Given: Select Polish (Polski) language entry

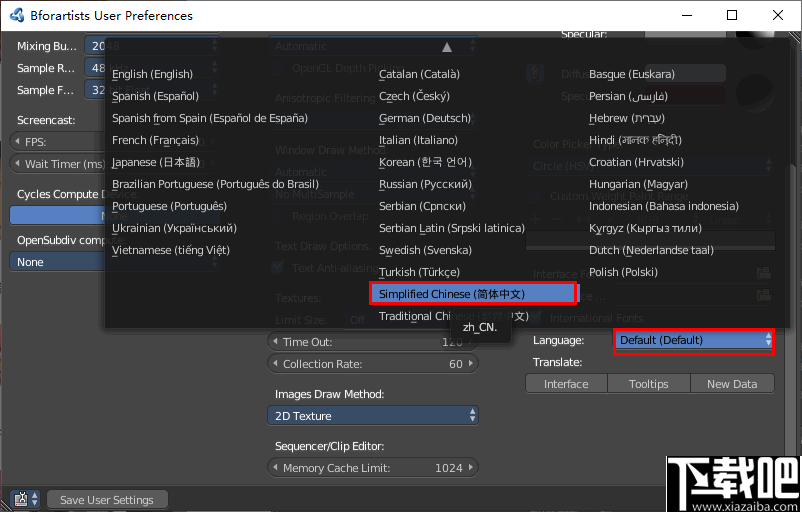Looking at the screenshot, I should [624, 272].
